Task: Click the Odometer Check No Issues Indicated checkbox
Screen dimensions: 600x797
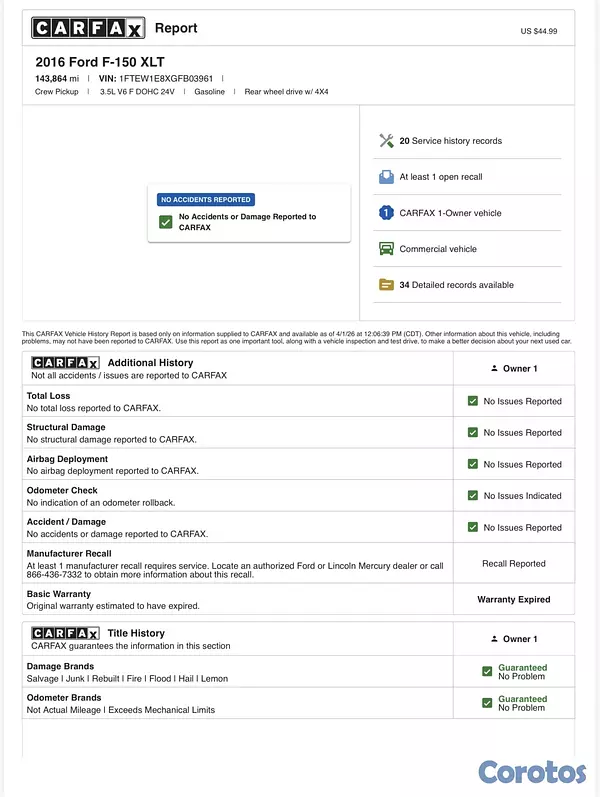Action: [x=473, y=496]
